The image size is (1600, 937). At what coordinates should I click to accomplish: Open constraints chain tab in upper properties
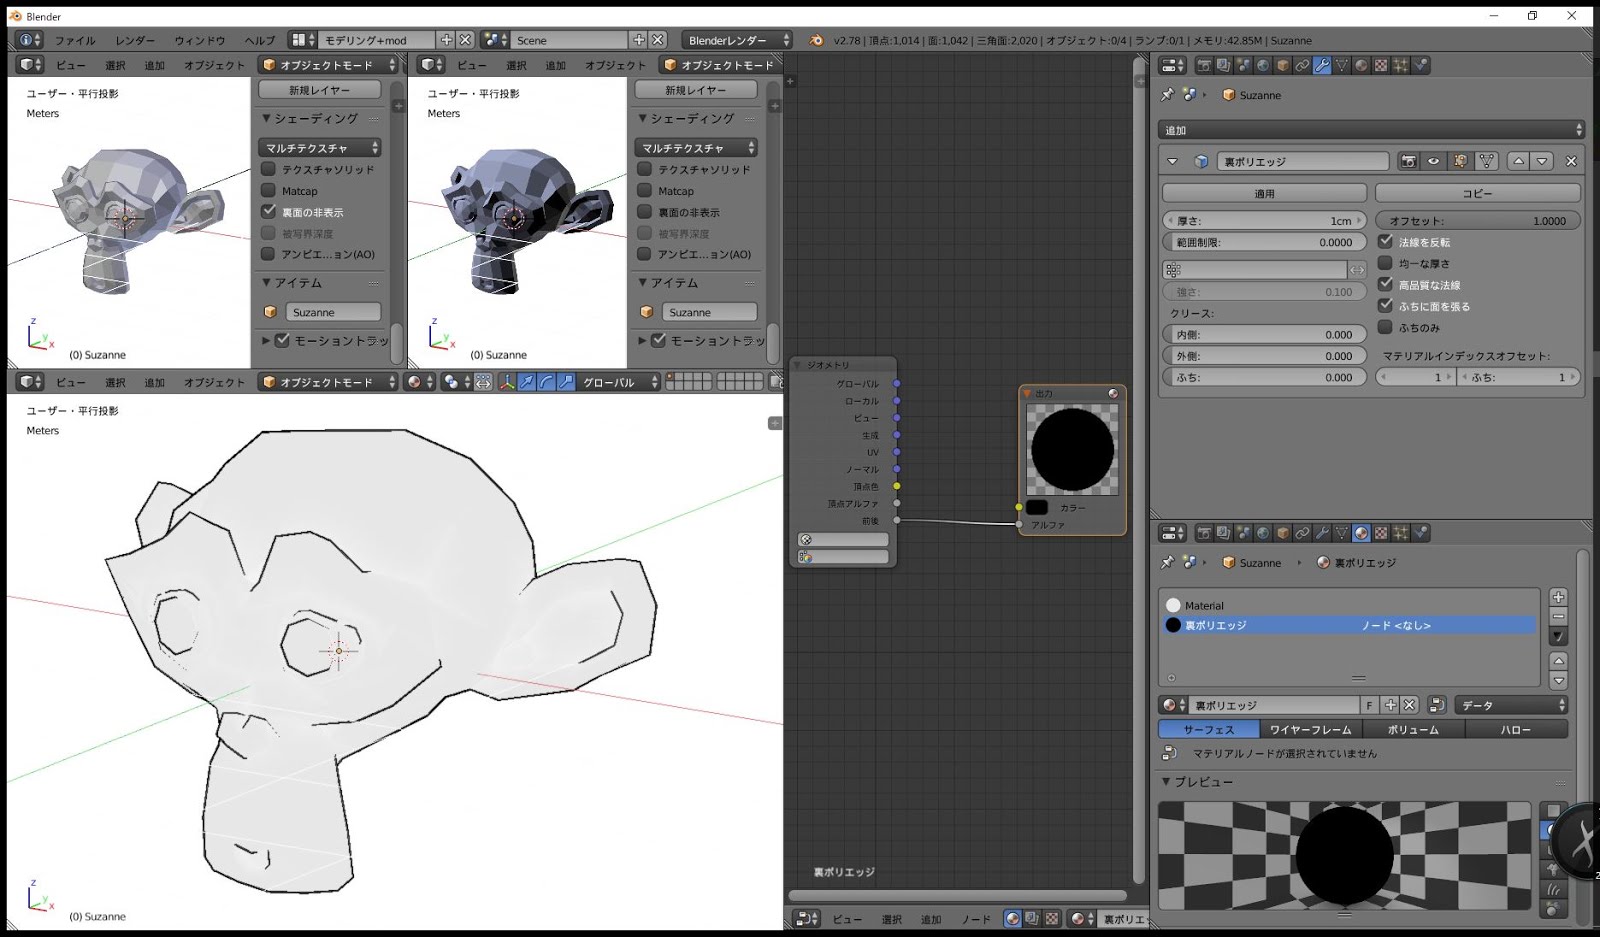[1302, 65]
